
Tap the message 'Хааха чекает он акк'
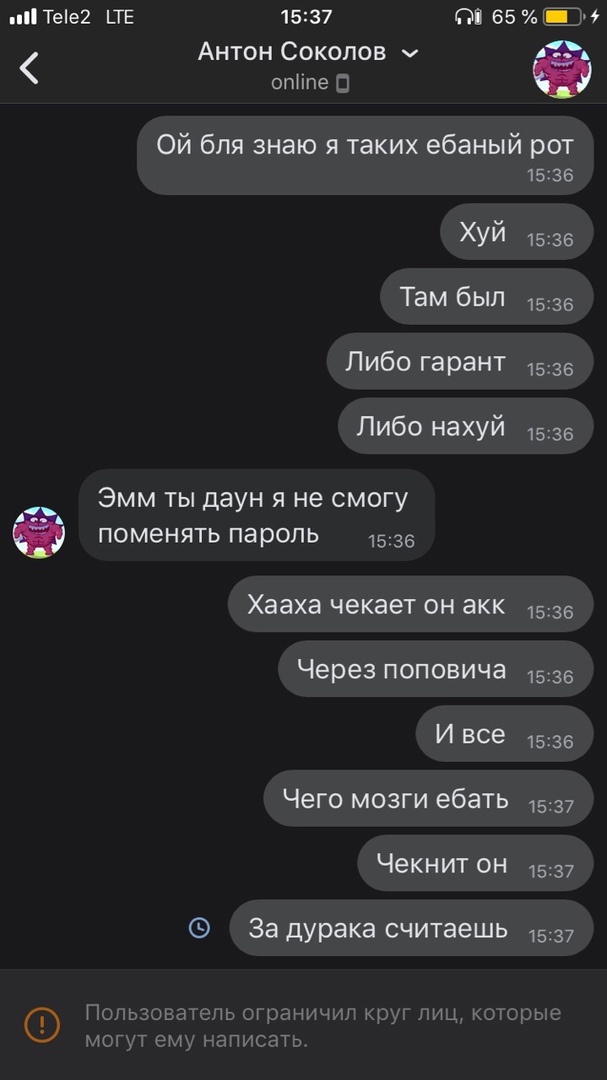click(411, 604)
